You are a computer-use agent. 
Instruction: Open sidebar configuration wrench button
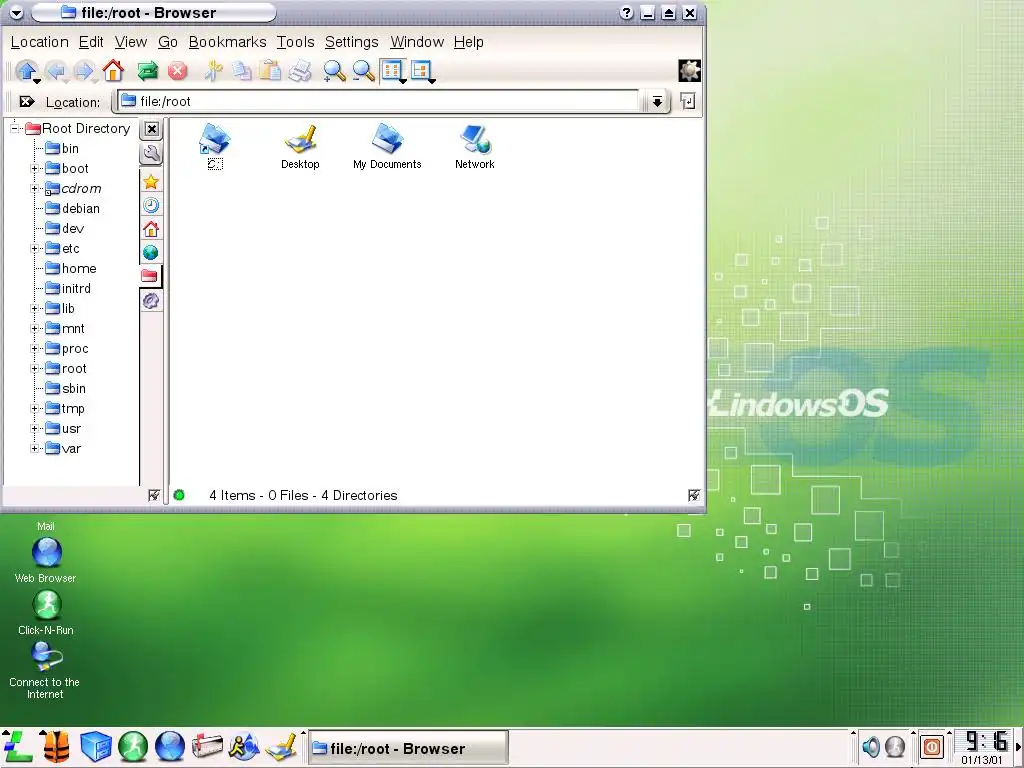pos(152,154)
